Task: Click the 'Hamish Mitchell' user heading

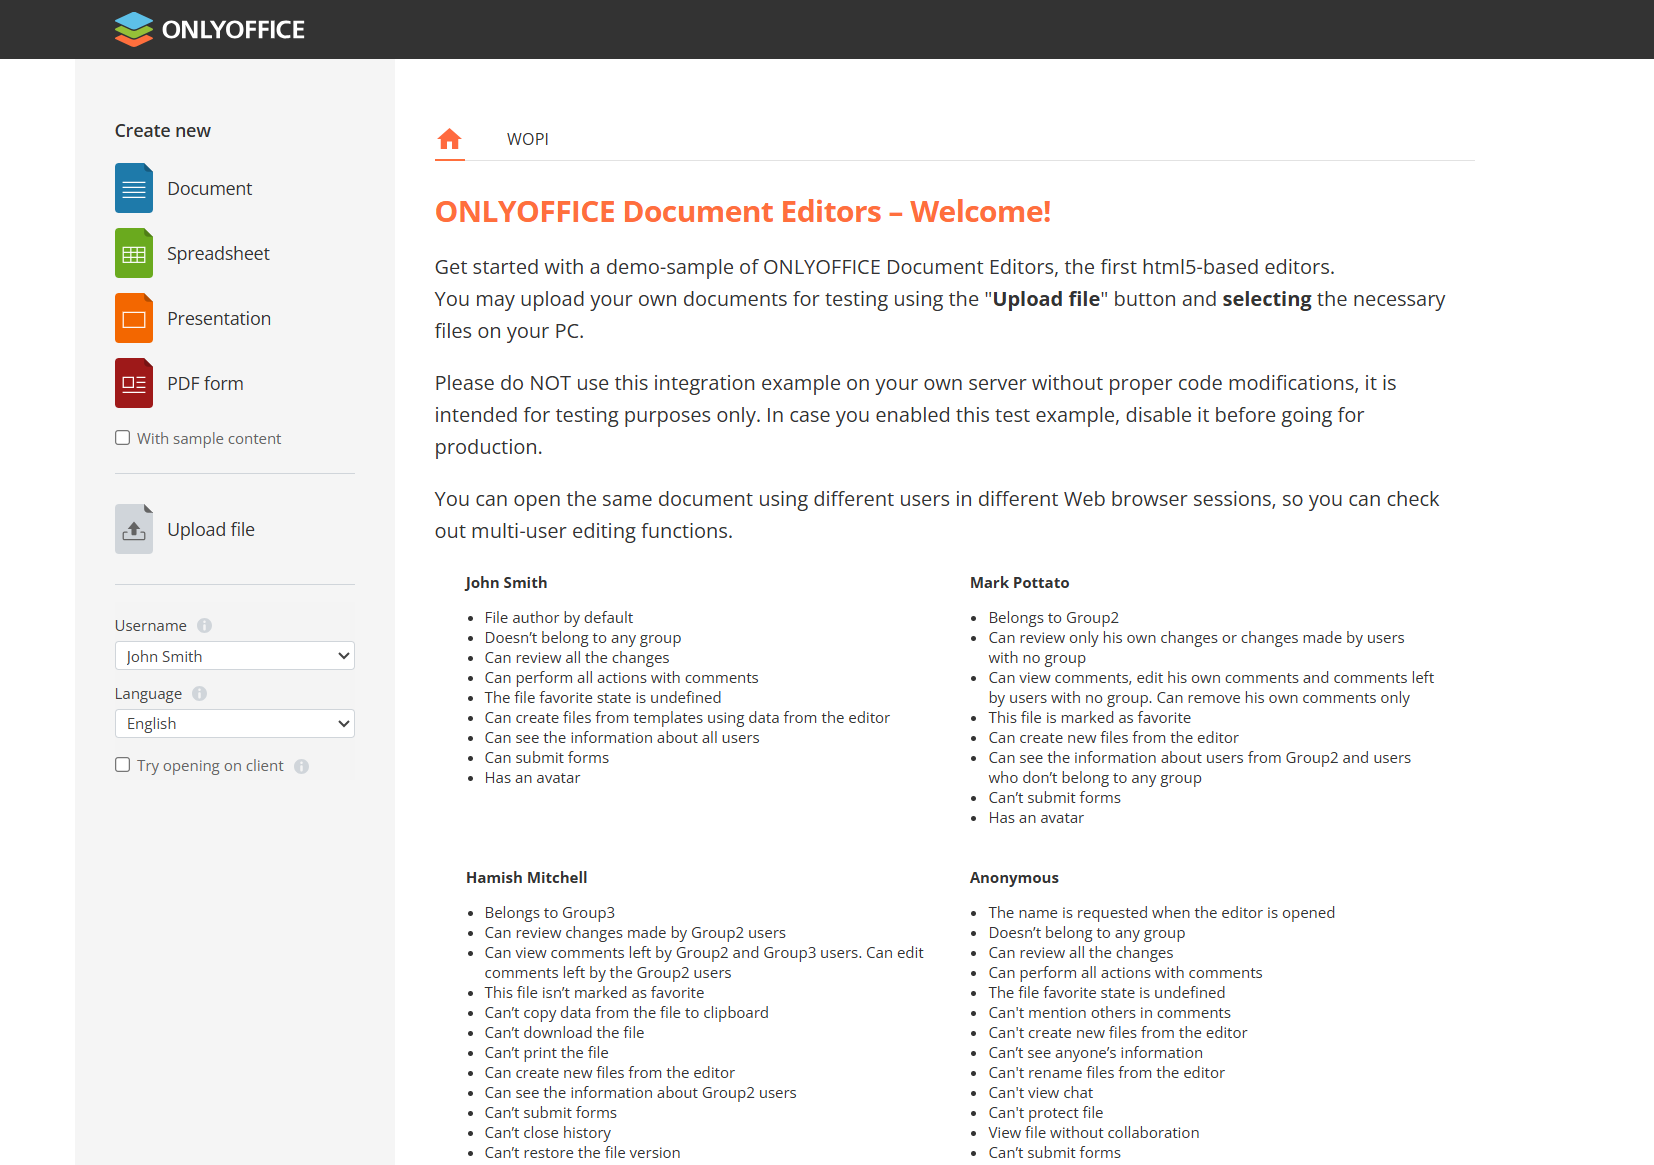Action: pyautogui.click(x=526, y=877)
